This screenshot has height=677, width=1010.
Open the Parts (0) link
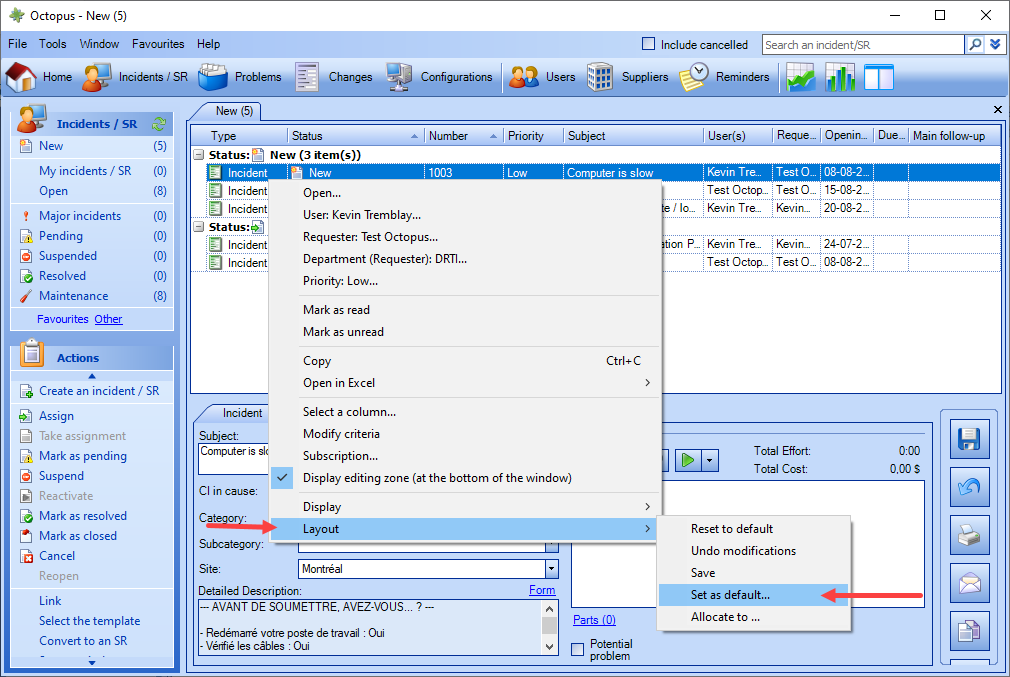595,620
